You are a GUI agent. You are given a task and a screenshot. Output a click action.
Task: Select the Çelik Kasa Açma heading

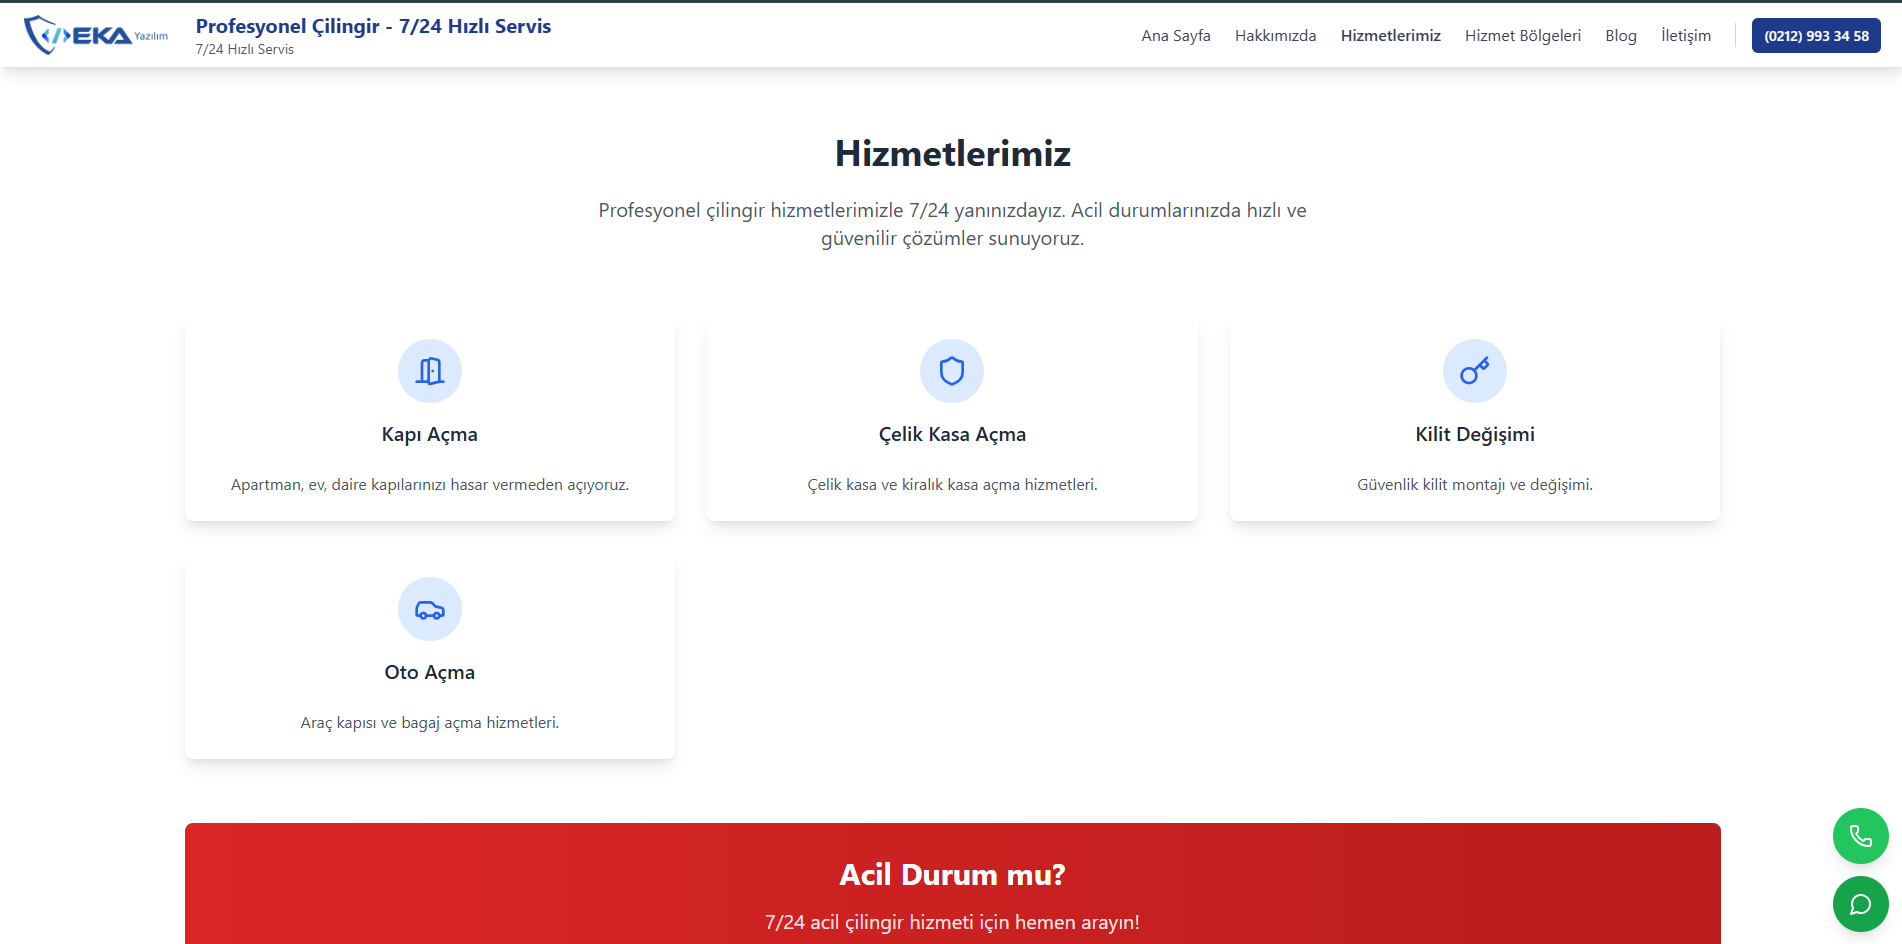(x=952, y=434)
